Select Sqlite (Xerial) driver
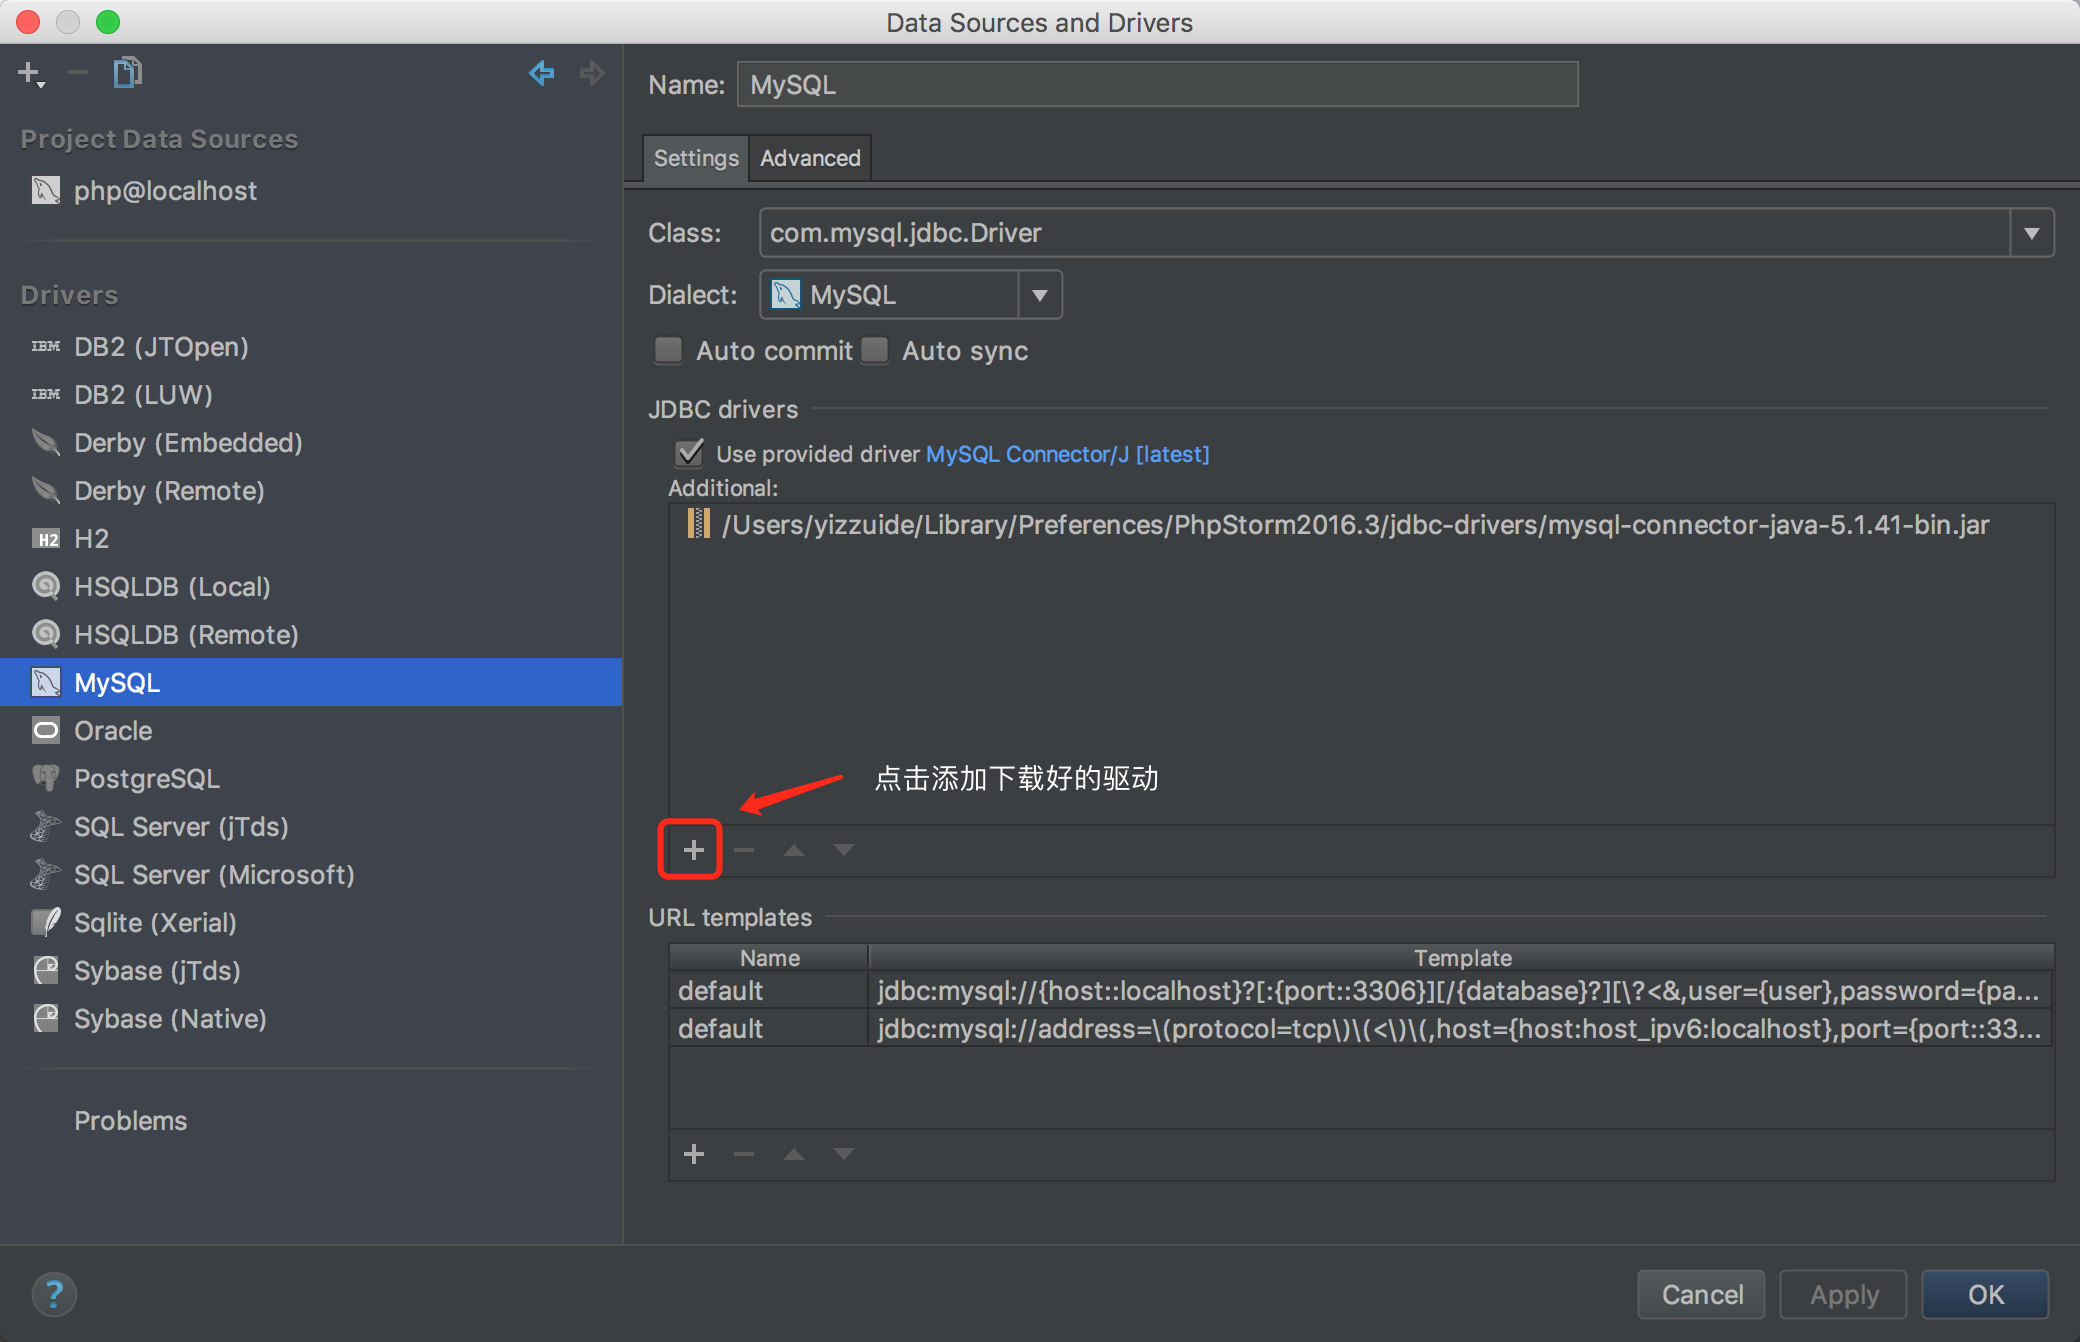 (311, 922)
